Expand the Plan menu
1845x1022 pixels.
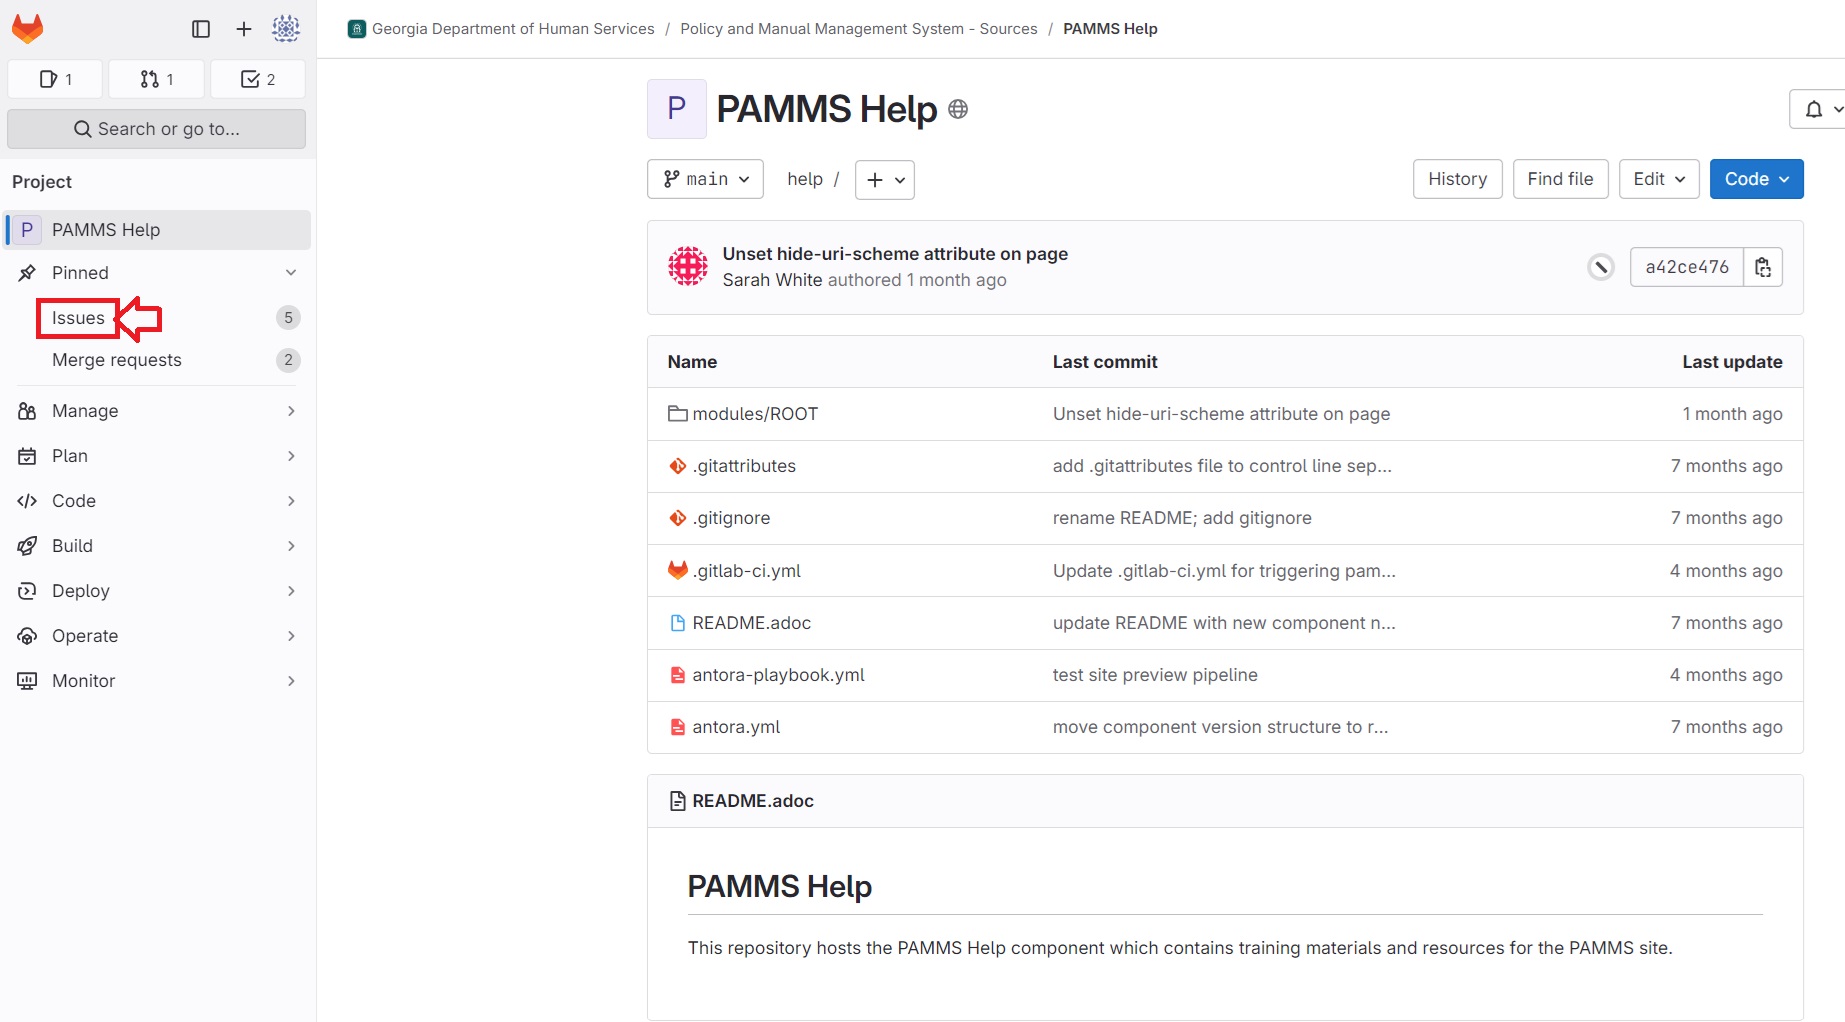pos(158,456)
